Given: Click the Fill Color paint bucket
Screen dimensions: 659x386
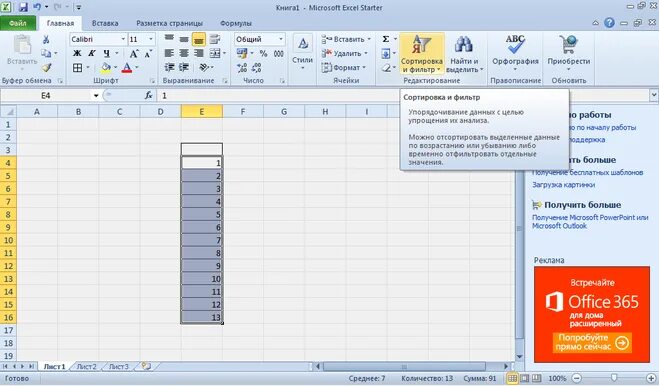Looking at the screenshot, I should (106, 67).
